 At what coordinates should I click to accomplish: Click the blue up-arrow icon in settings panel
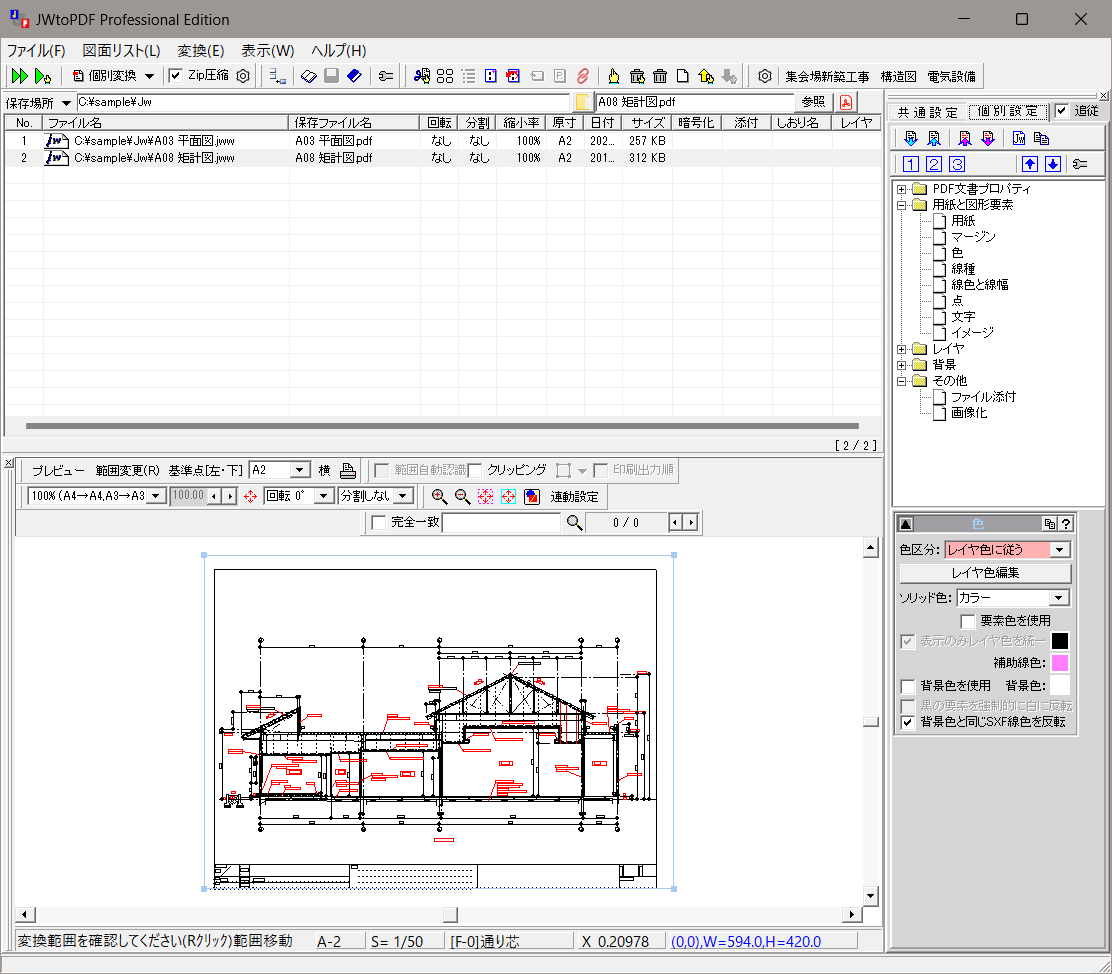tap(1028, 165)
